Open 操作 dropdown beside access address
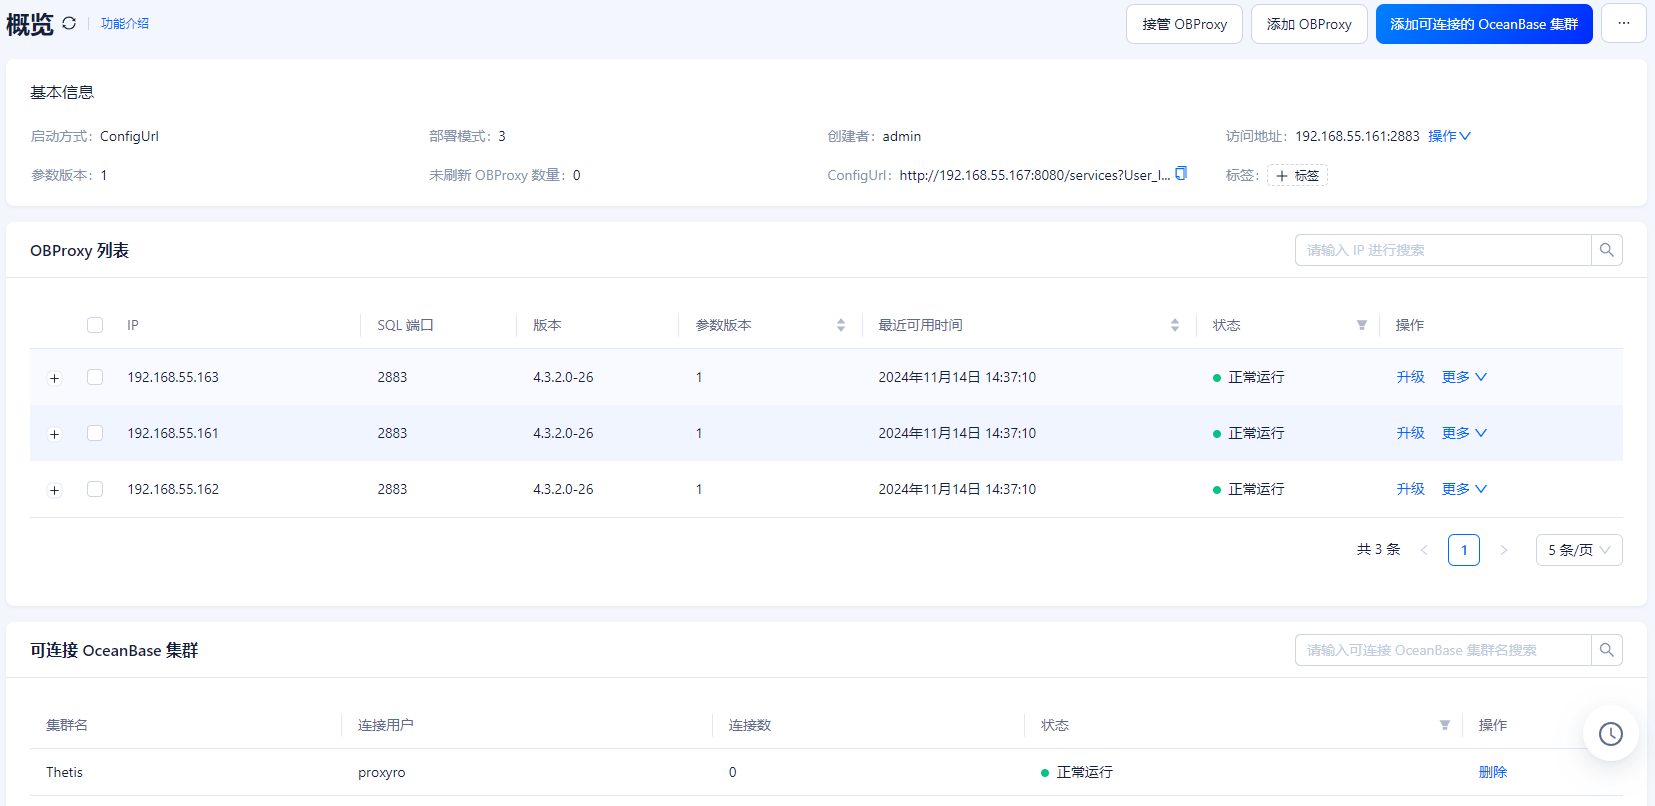Viewport: 1655px width, 806px height. click(x=1449, y=136)
